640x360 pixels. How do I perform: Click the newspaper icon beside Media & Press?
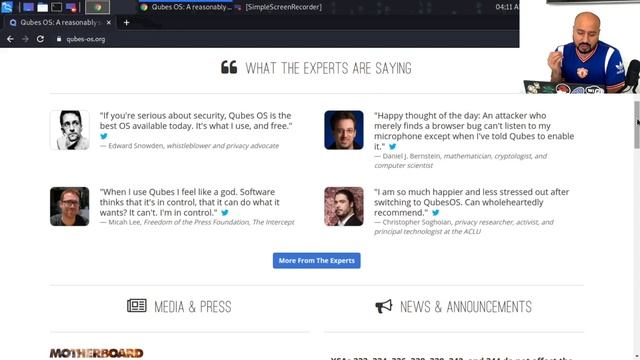pyautogui.click(x=137, y=306)
